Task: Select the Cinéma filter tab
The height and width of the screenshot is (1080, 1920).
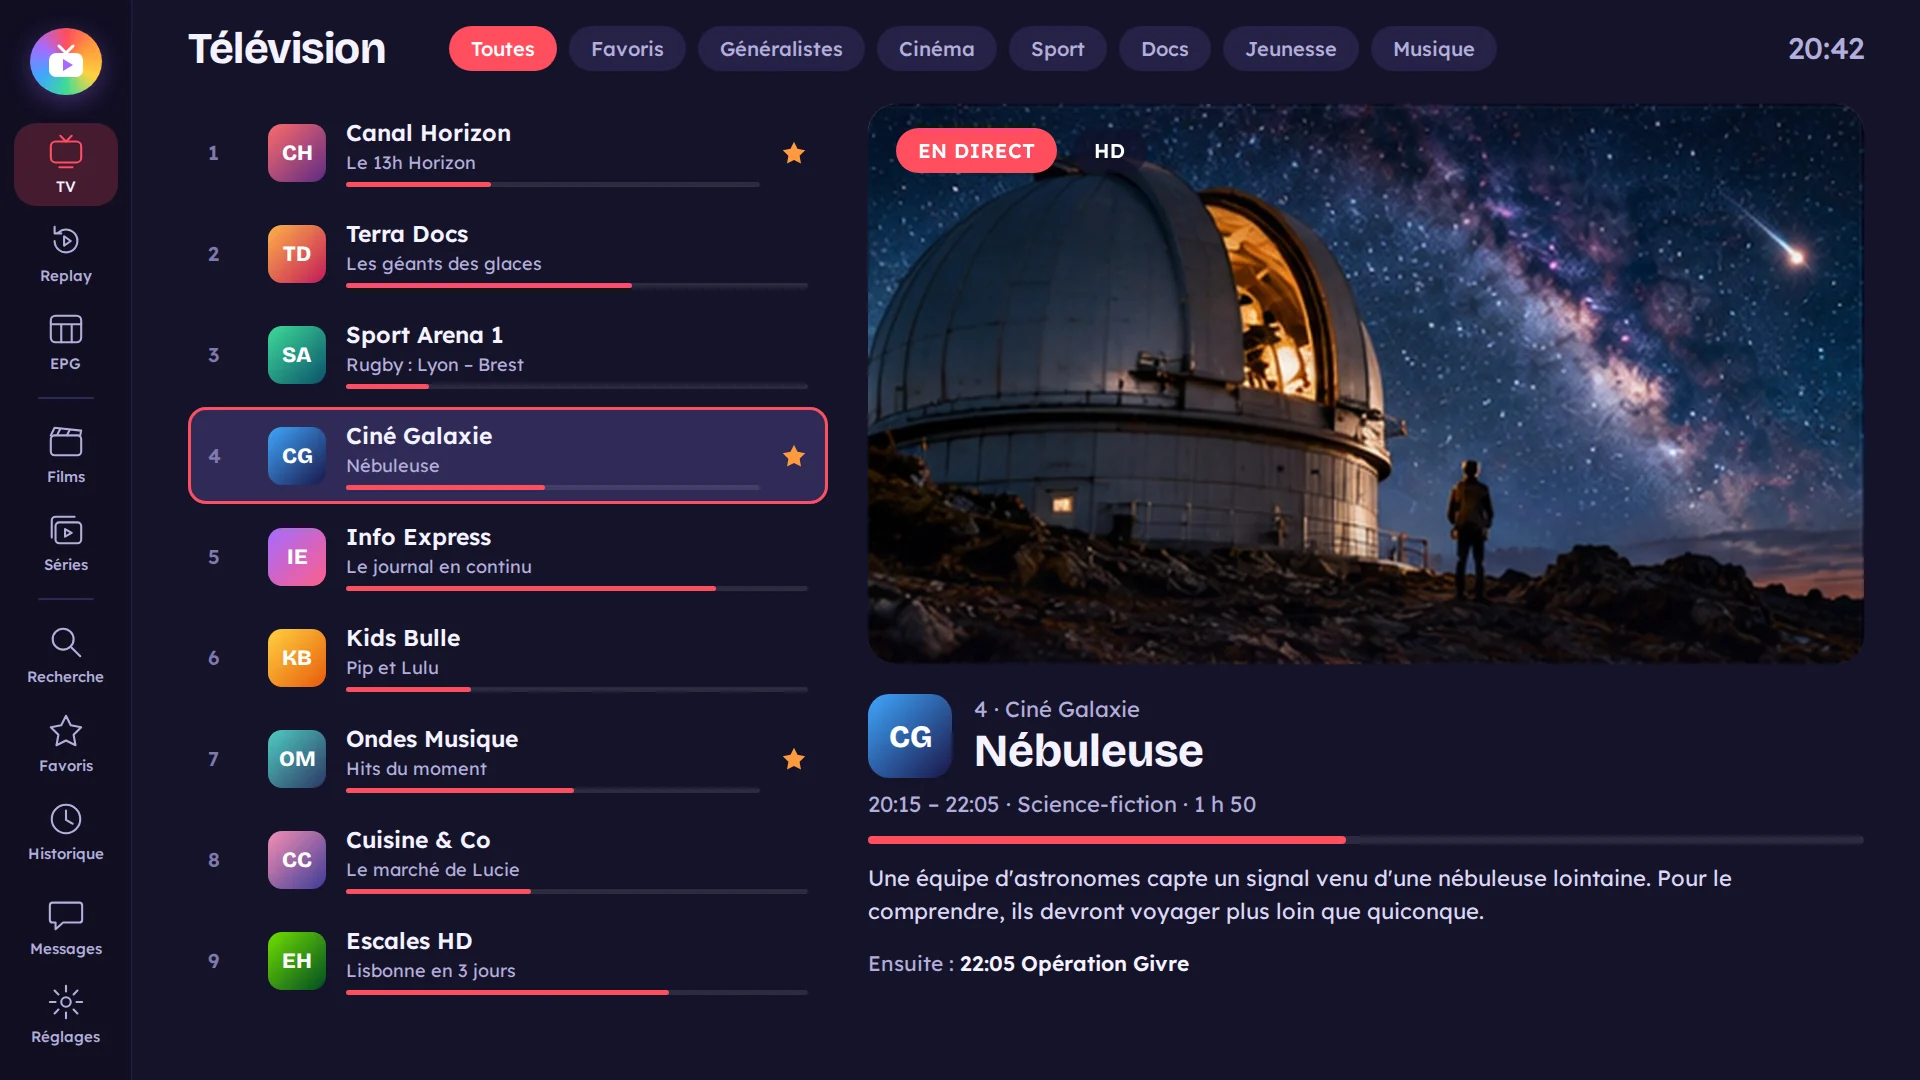Action: tap(936, 49)
